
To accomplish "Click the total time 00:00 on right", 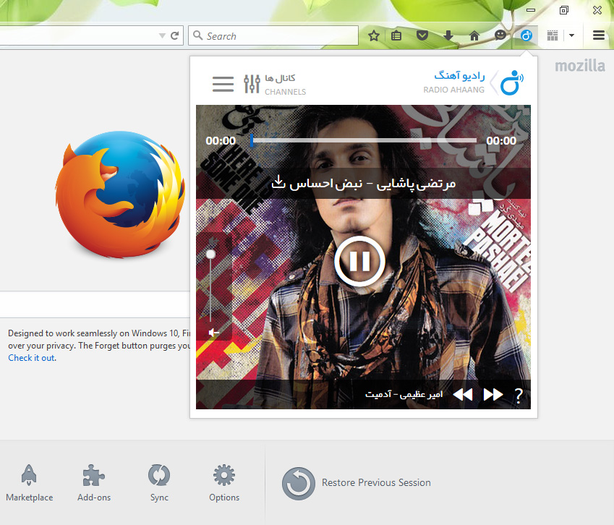I will (x=501, y=141).
